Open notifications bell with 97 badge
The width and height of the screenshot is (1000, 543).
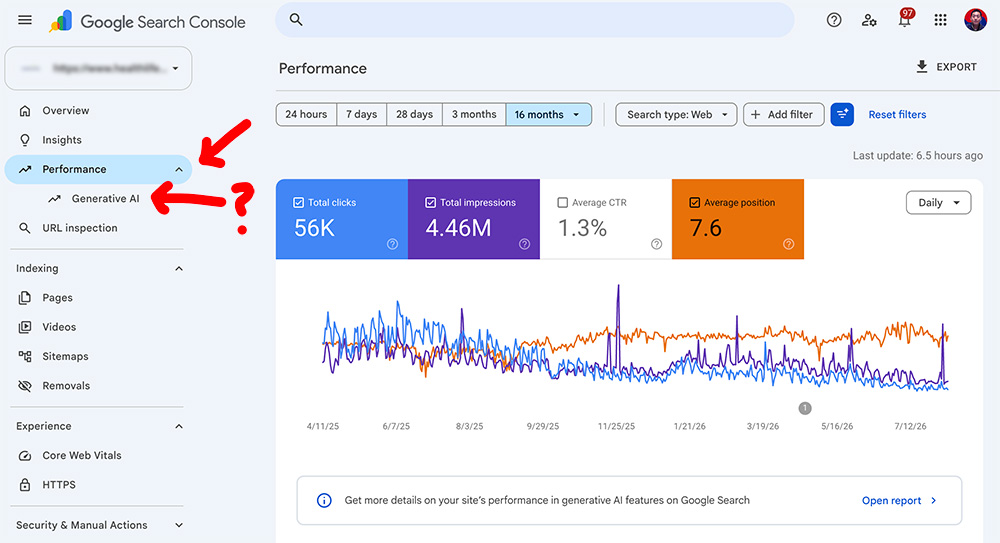pyautogui.click(x=905, y=19)
